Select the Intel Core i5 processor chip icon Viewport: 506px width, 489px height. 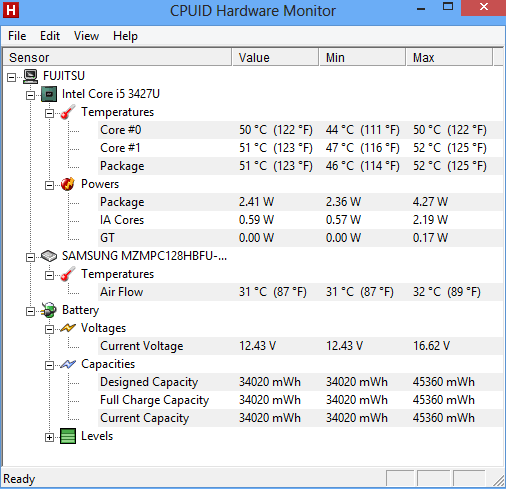(49, 94)
